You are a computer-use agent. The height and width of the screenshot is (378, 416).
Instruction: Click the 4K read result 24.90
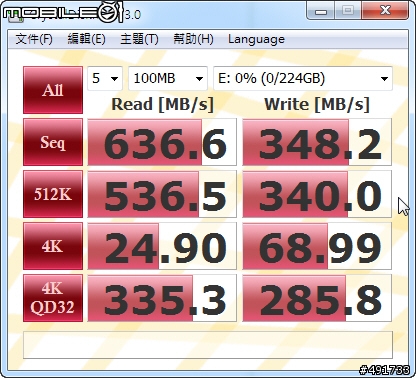click(162, 246)
